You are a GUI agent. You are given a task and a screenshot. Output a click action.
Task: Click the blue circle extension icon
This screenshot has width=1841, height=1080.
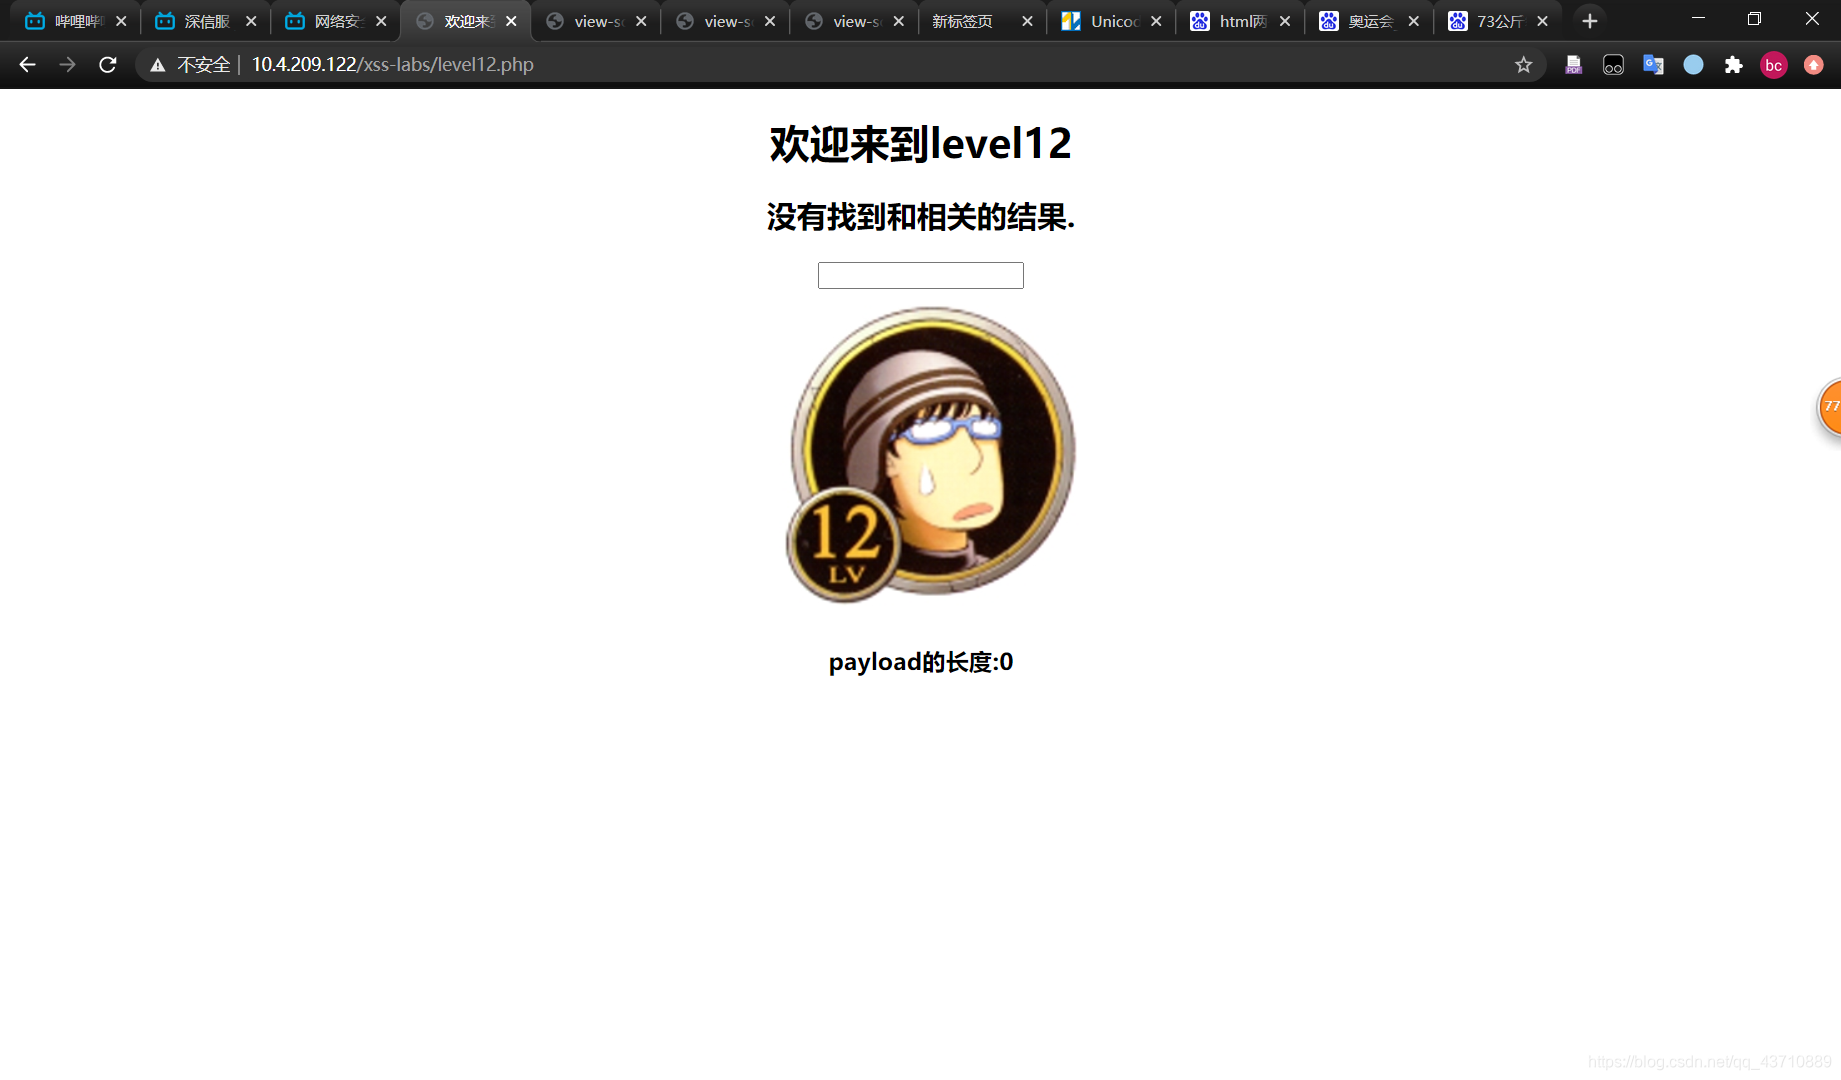[1693, 64]
